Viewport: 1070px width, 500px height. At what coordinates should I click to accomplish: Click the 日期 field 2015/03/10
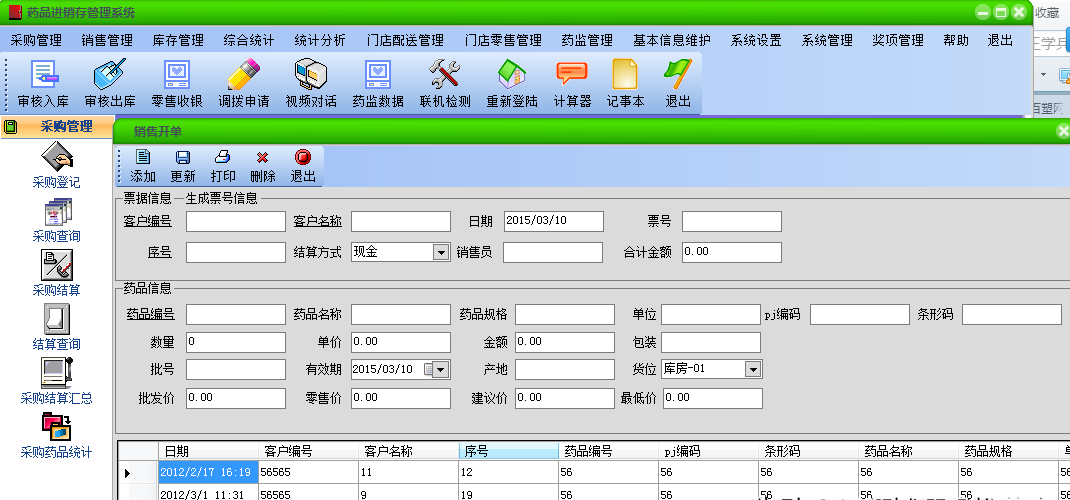pyautogui.click(x=553, y=222)
